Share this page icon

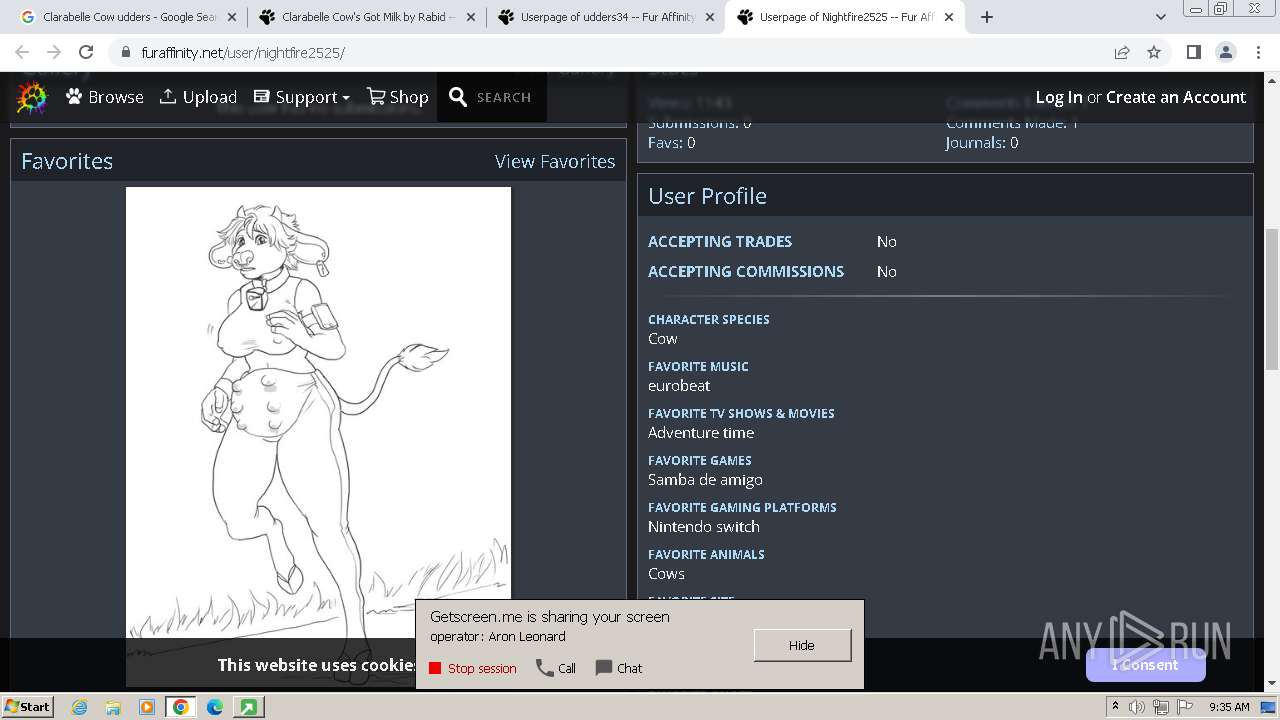click(1122, 52)
